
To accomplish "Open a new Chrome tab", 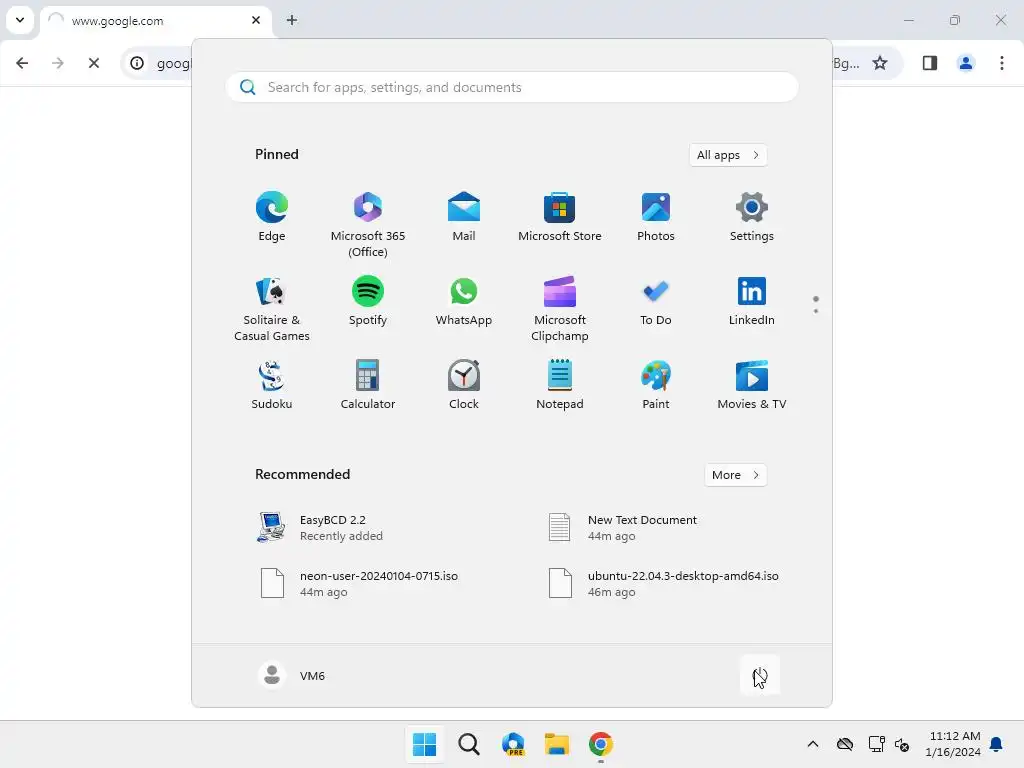I will [x=292, y=20].
